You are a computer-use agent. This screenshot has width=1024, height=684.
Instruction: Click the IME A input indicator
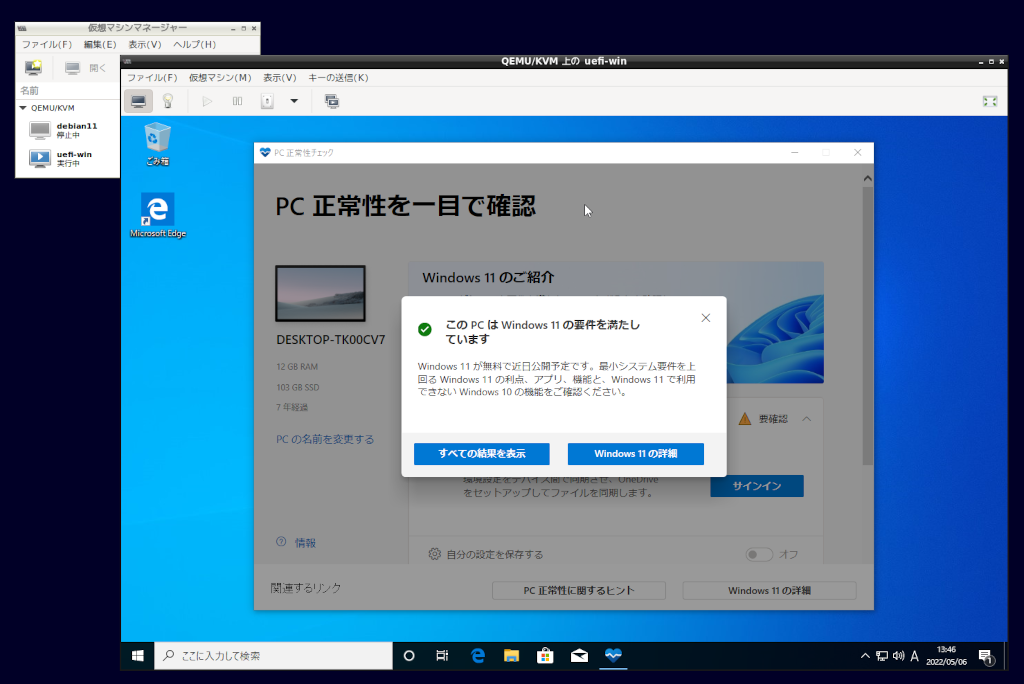coord(914,656)
